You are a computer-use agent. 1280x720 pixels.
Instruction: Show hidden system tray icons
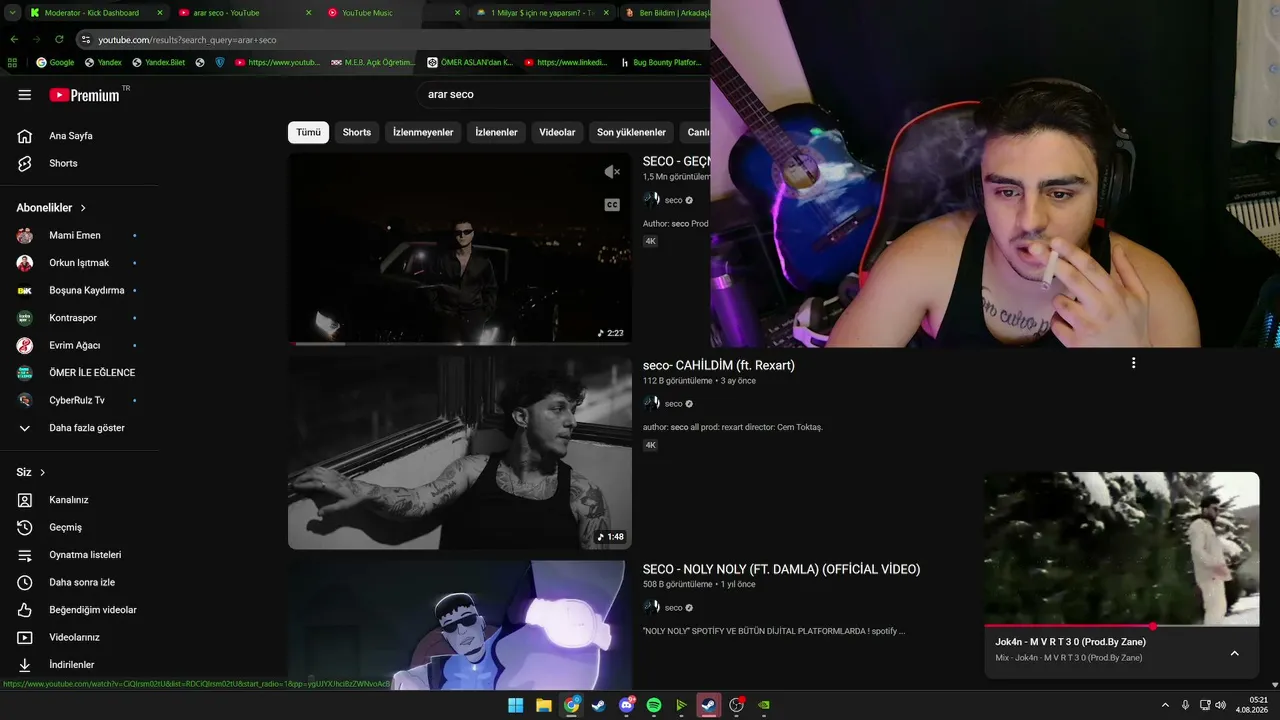[x=1165, y=705]
